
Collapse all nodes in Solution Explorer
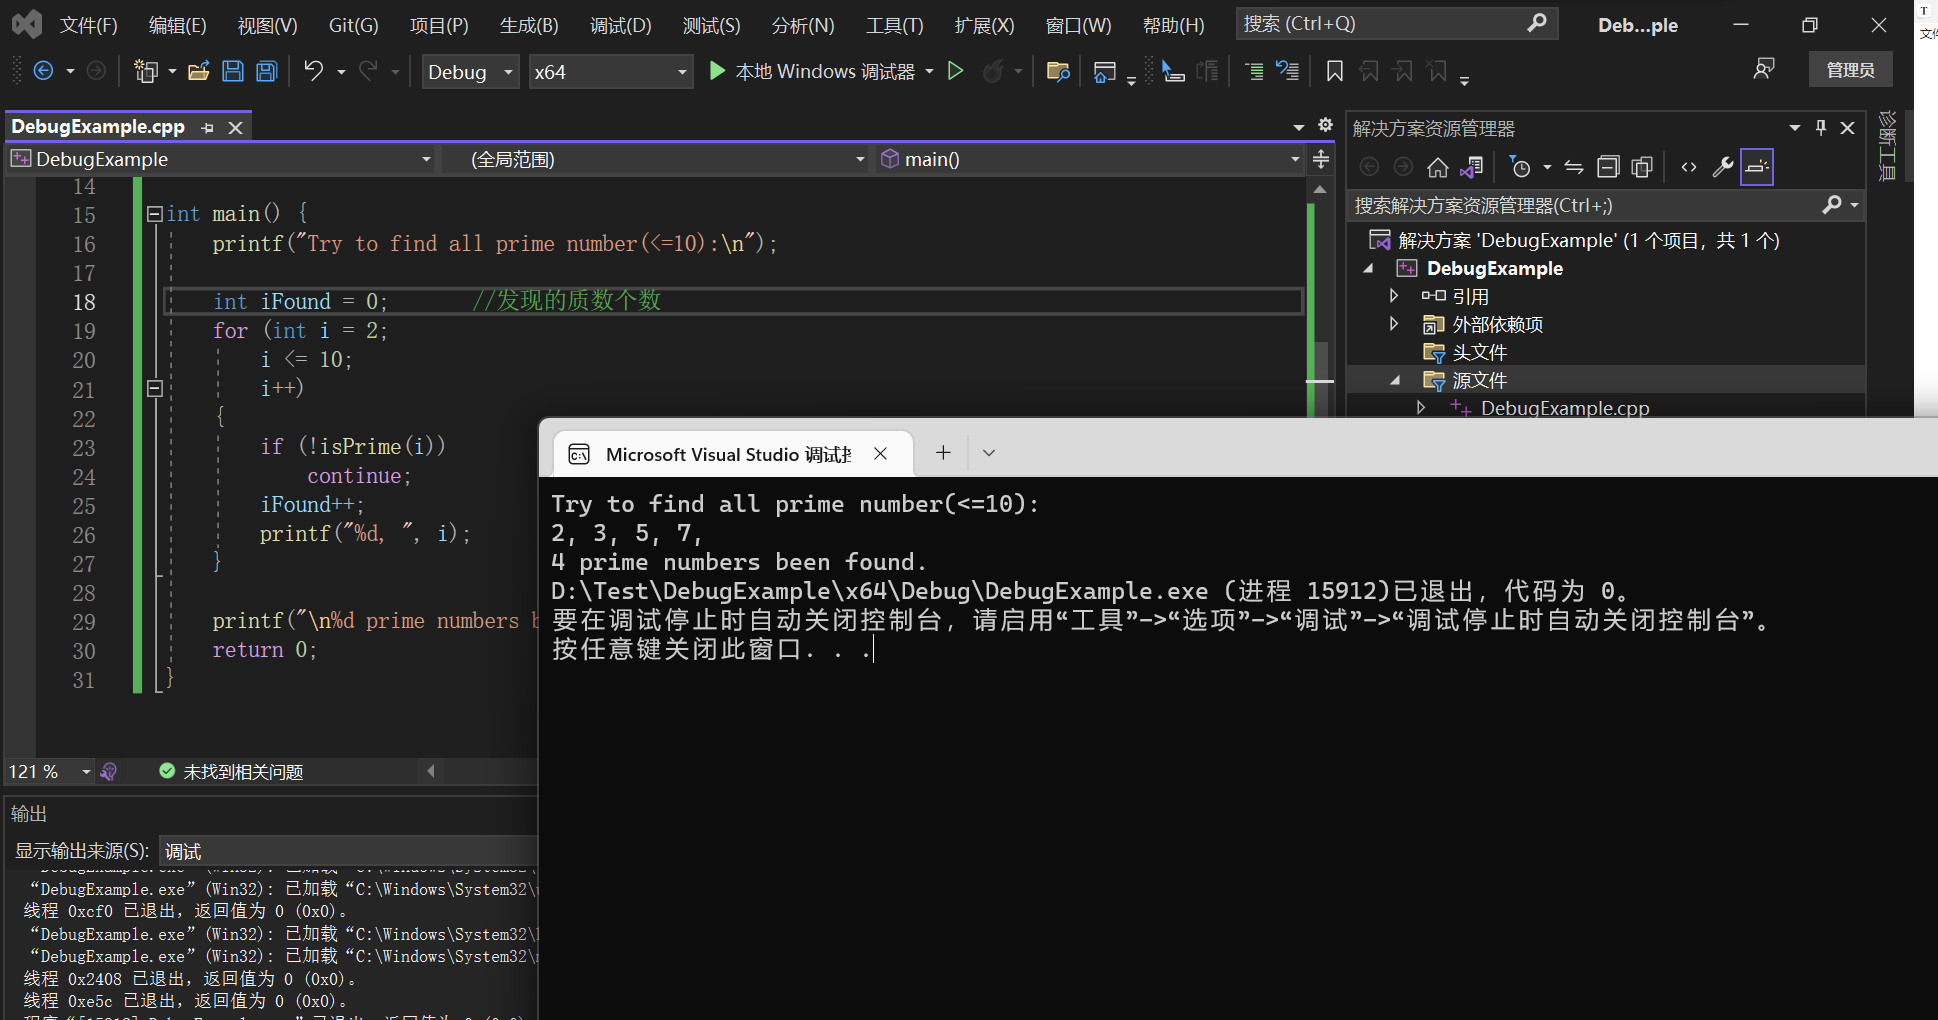(x=1608, y=167)
